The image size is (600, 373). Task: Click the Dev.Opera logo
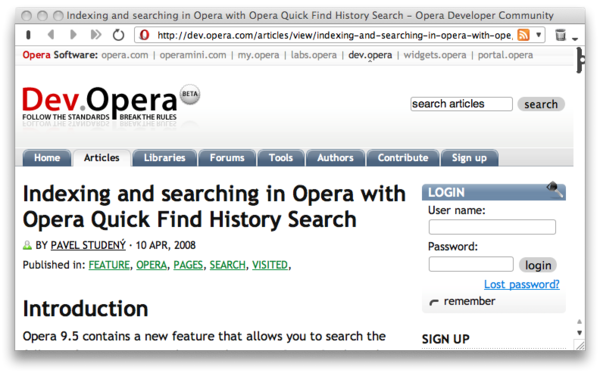[99, 103]
